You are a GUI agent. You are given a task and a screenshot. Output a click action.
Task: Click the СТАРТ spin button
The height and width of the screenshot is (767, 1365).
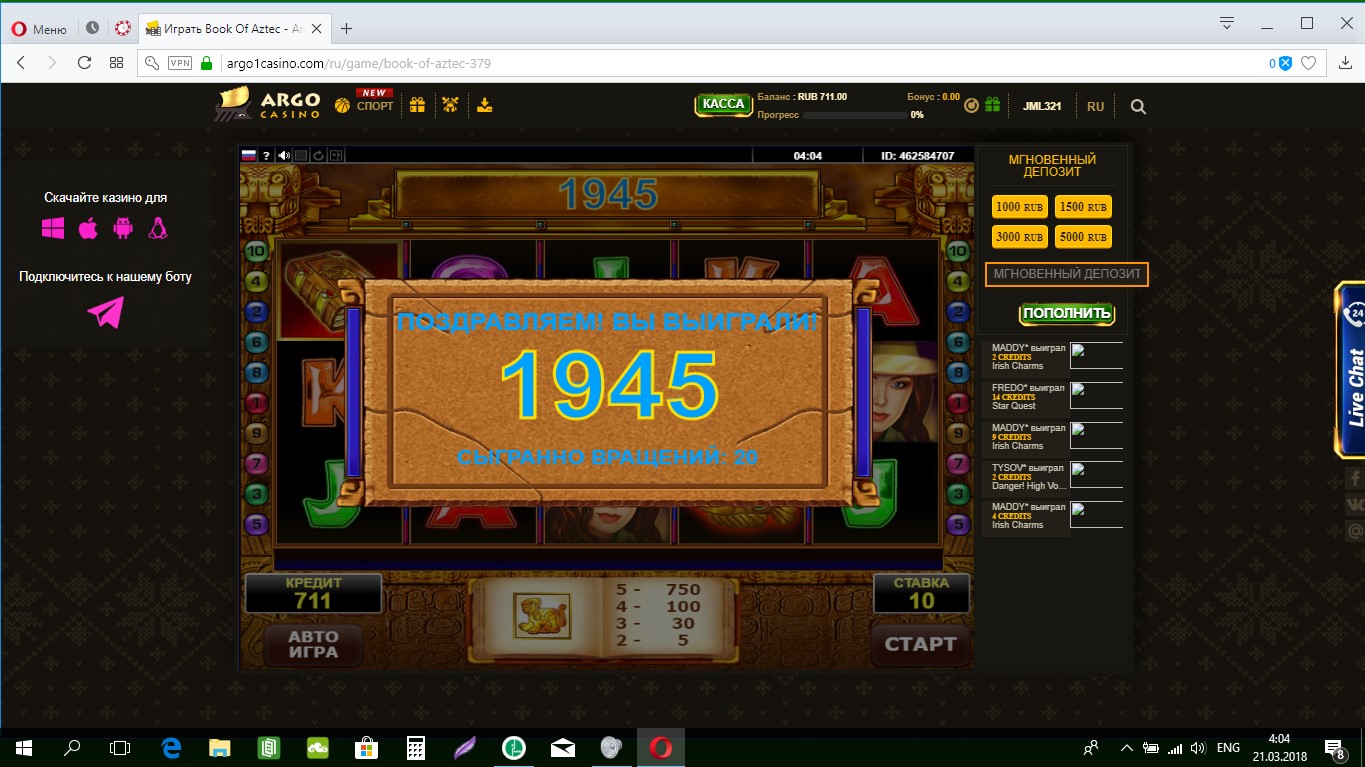tap(920, 644)
